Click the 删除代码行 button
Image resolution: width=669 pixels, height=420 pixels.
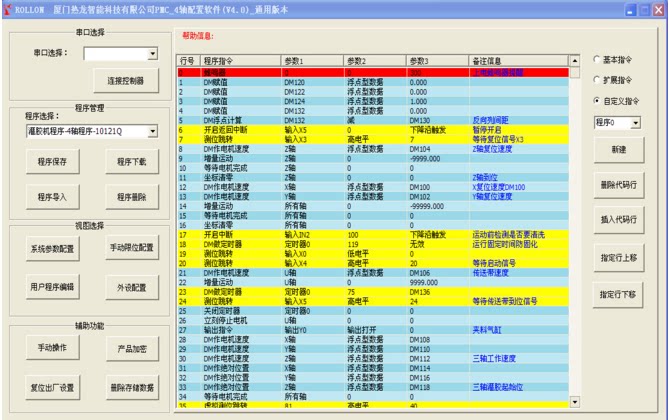pos(619,185)
